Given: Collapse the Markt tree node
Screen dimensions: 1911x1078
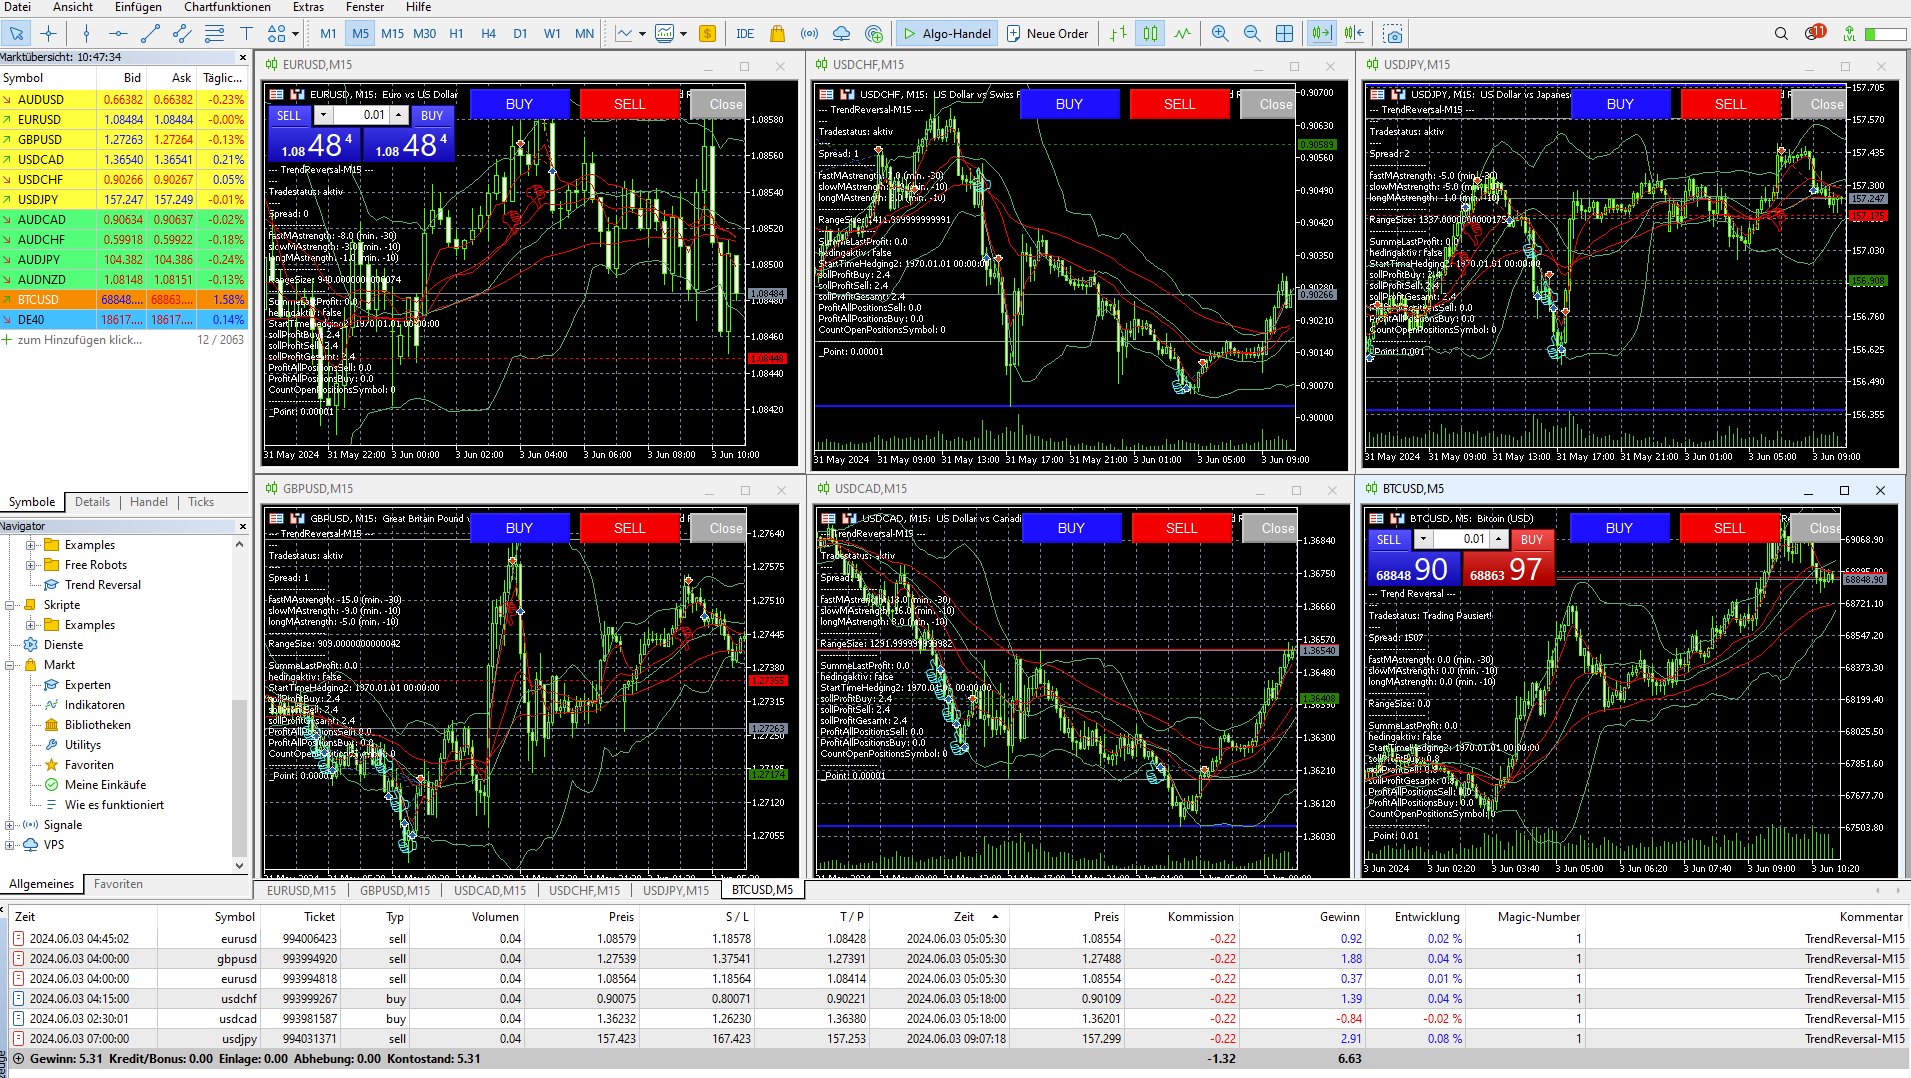Looking at the screenshot, I should click(10, 665).
